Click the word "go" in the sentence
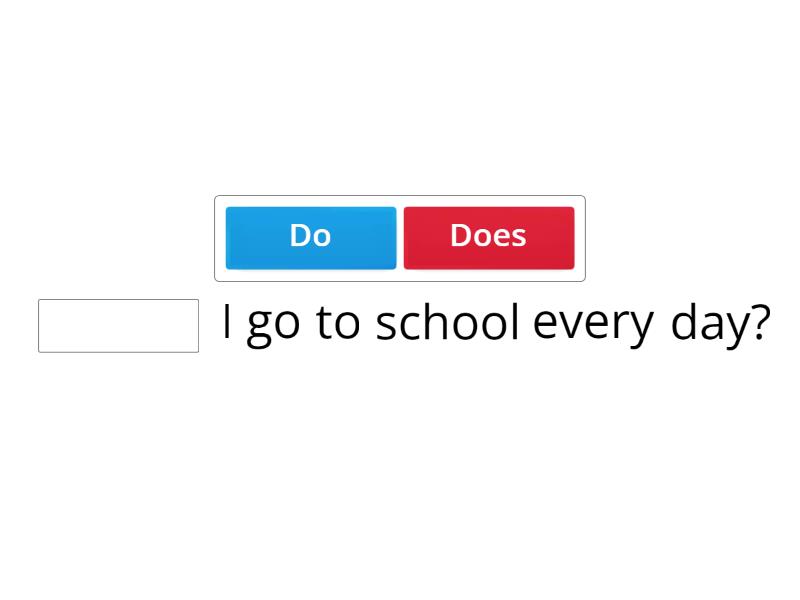Screen dimensions: 800x600 click(x=274, y=325)
